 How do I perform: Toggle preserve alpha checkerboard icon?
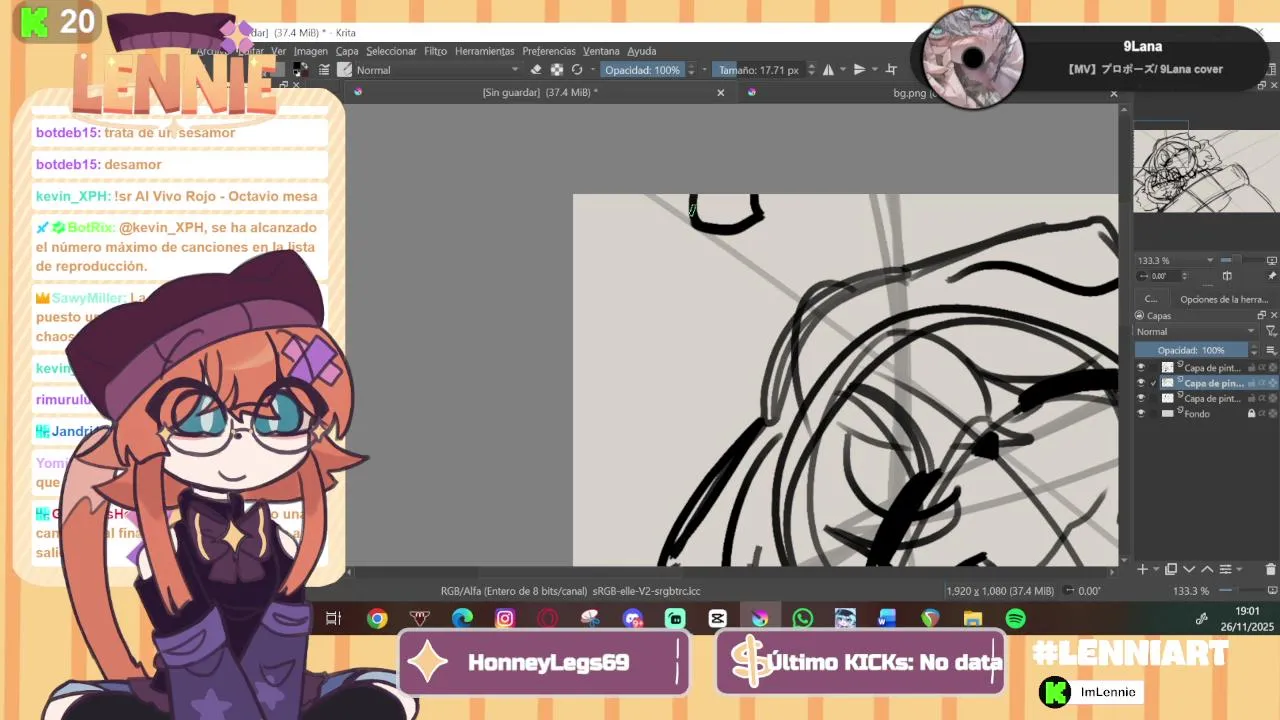[557, 70]
